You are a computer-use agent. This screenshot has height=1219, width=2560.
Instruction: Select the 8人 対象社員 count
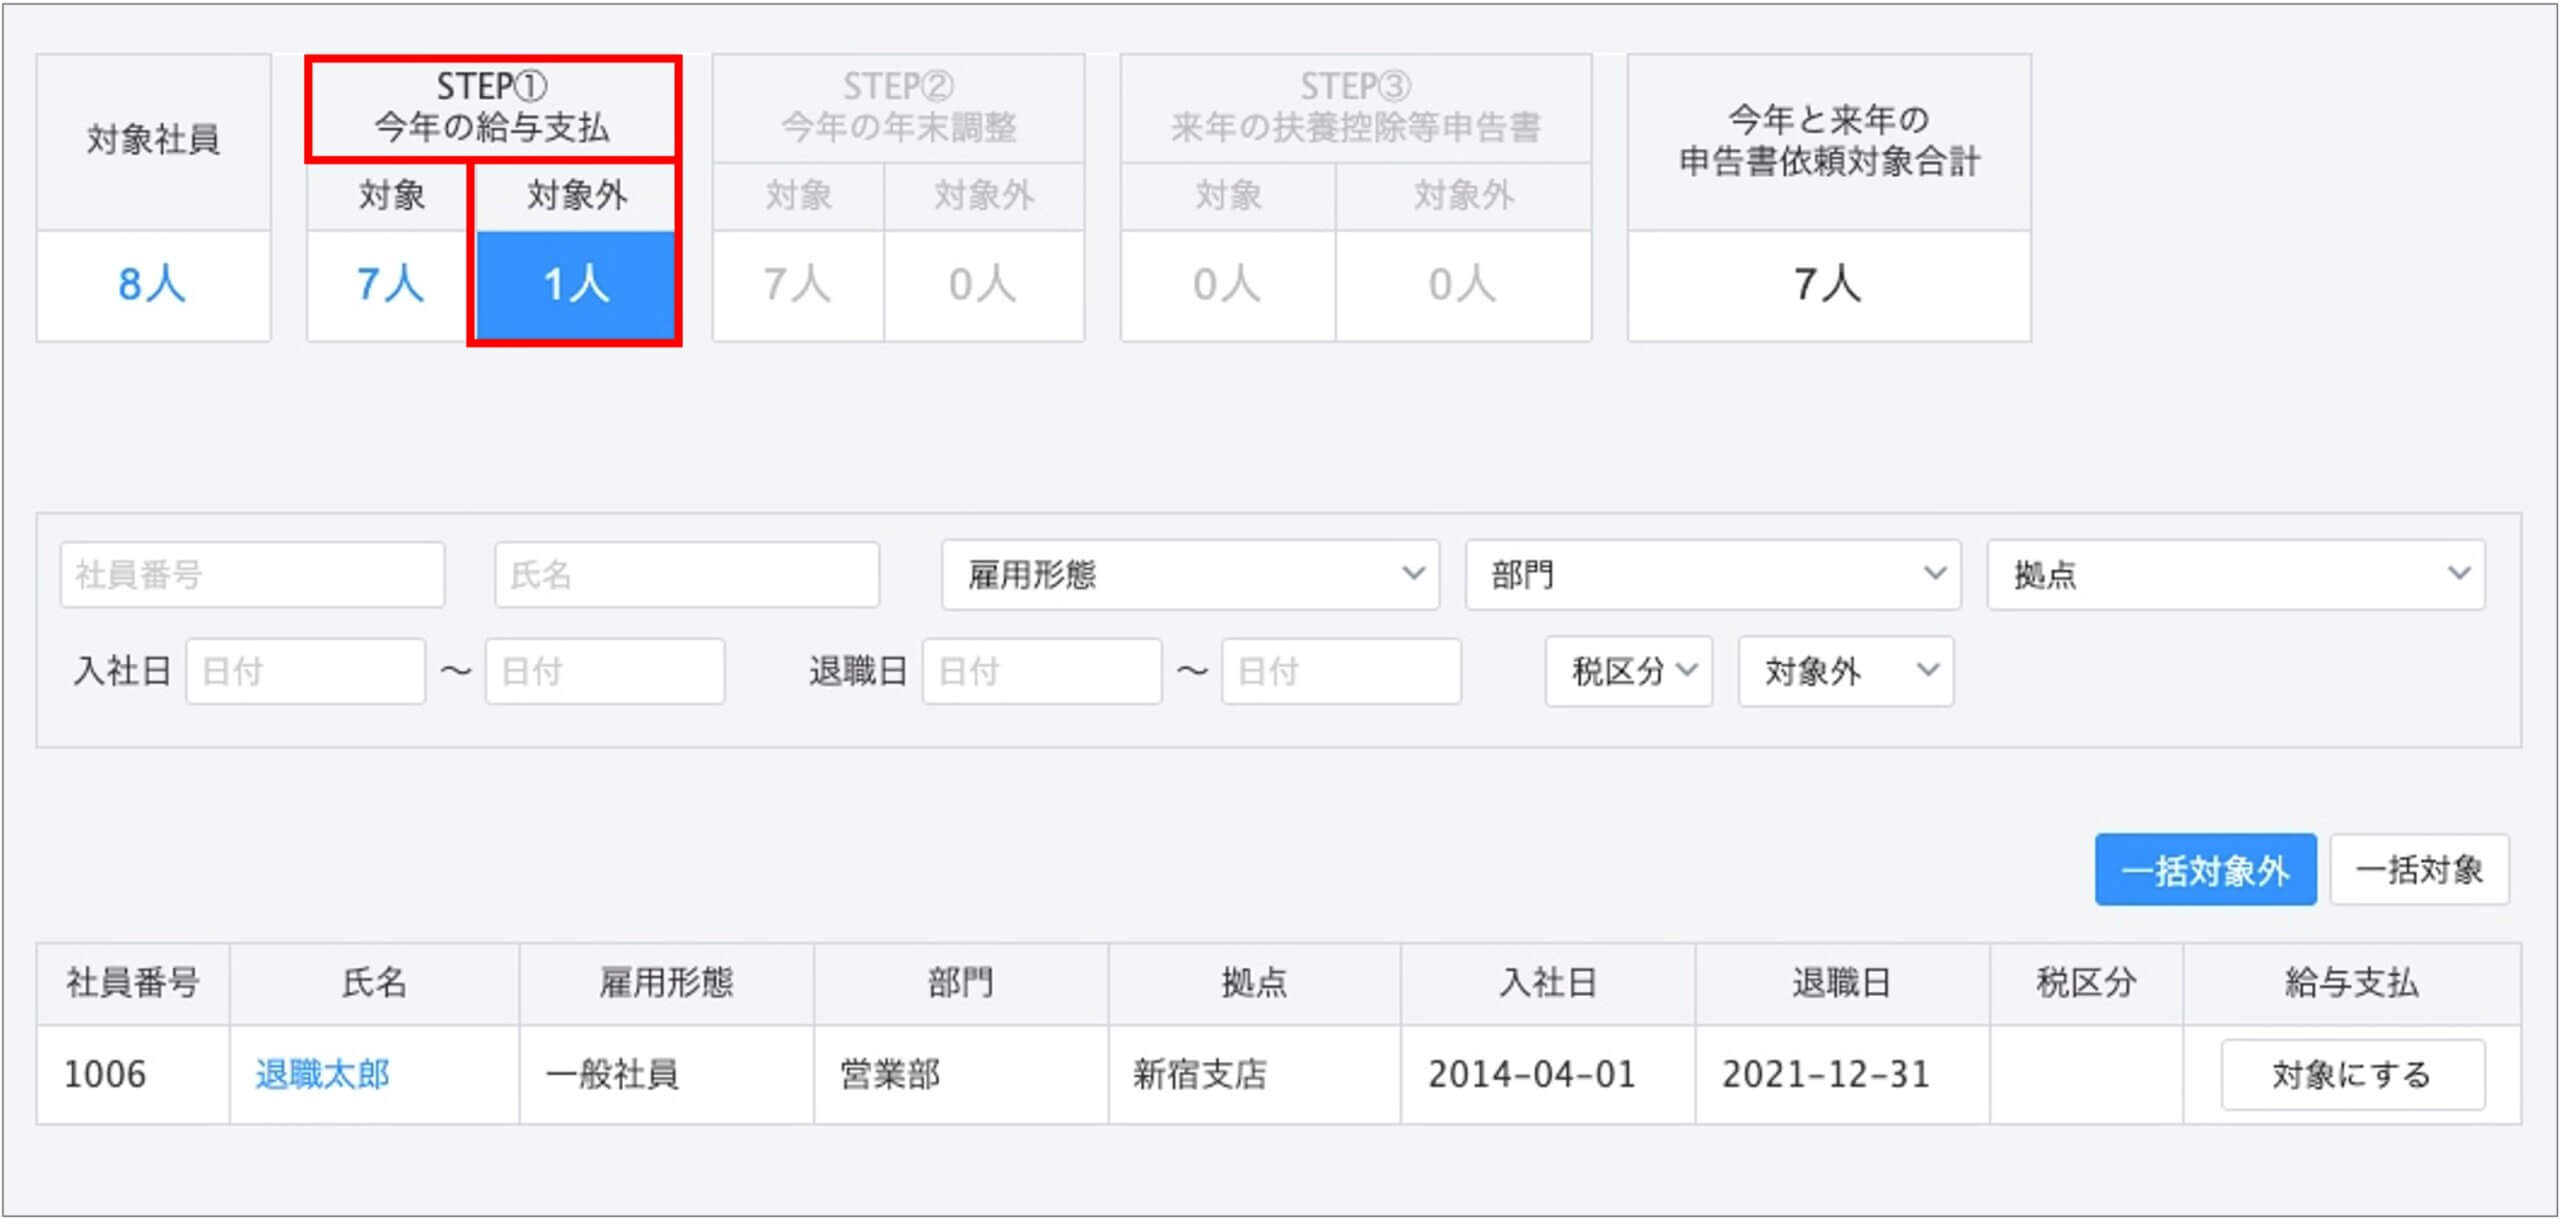[x=152, y=285]
